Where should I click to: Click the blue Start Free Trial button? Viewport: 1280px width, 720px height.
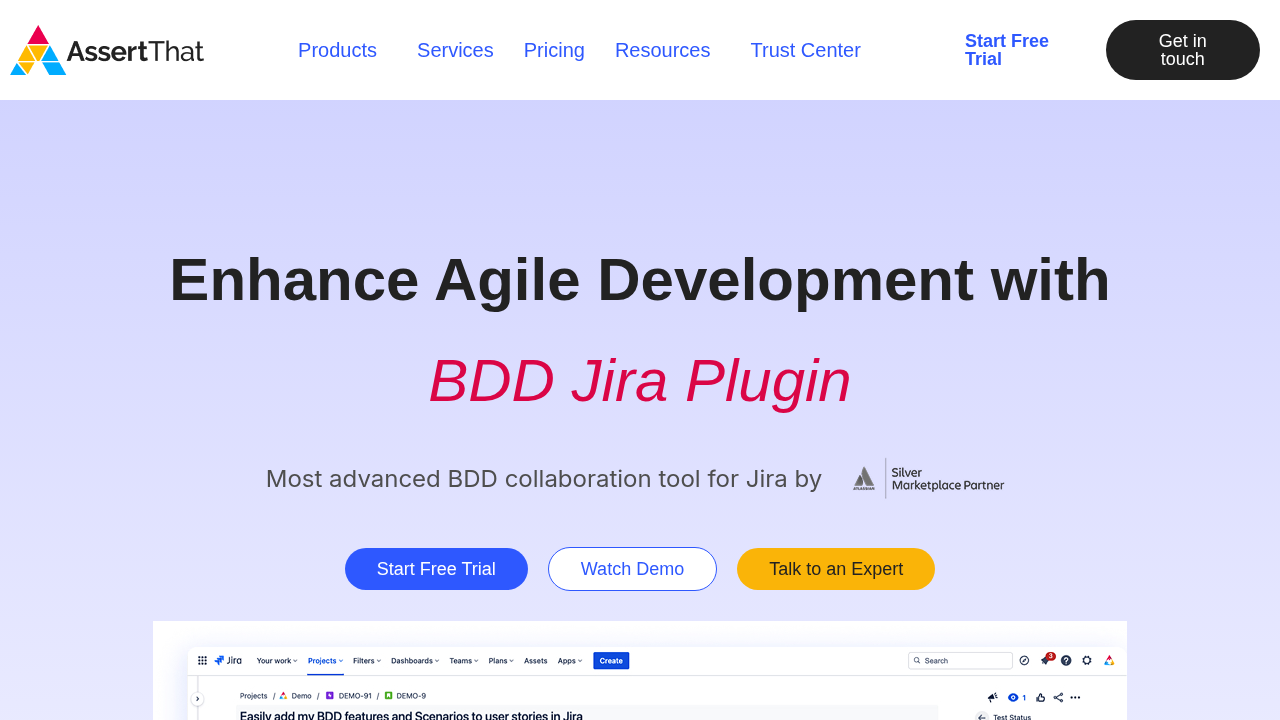point(436,569)
